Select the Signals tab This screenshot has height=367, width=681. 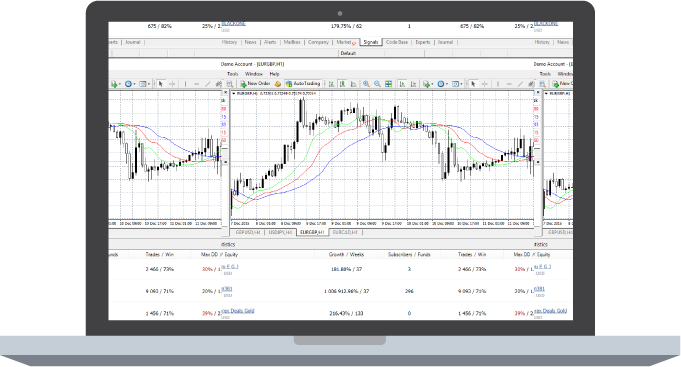tap(371, 42)
